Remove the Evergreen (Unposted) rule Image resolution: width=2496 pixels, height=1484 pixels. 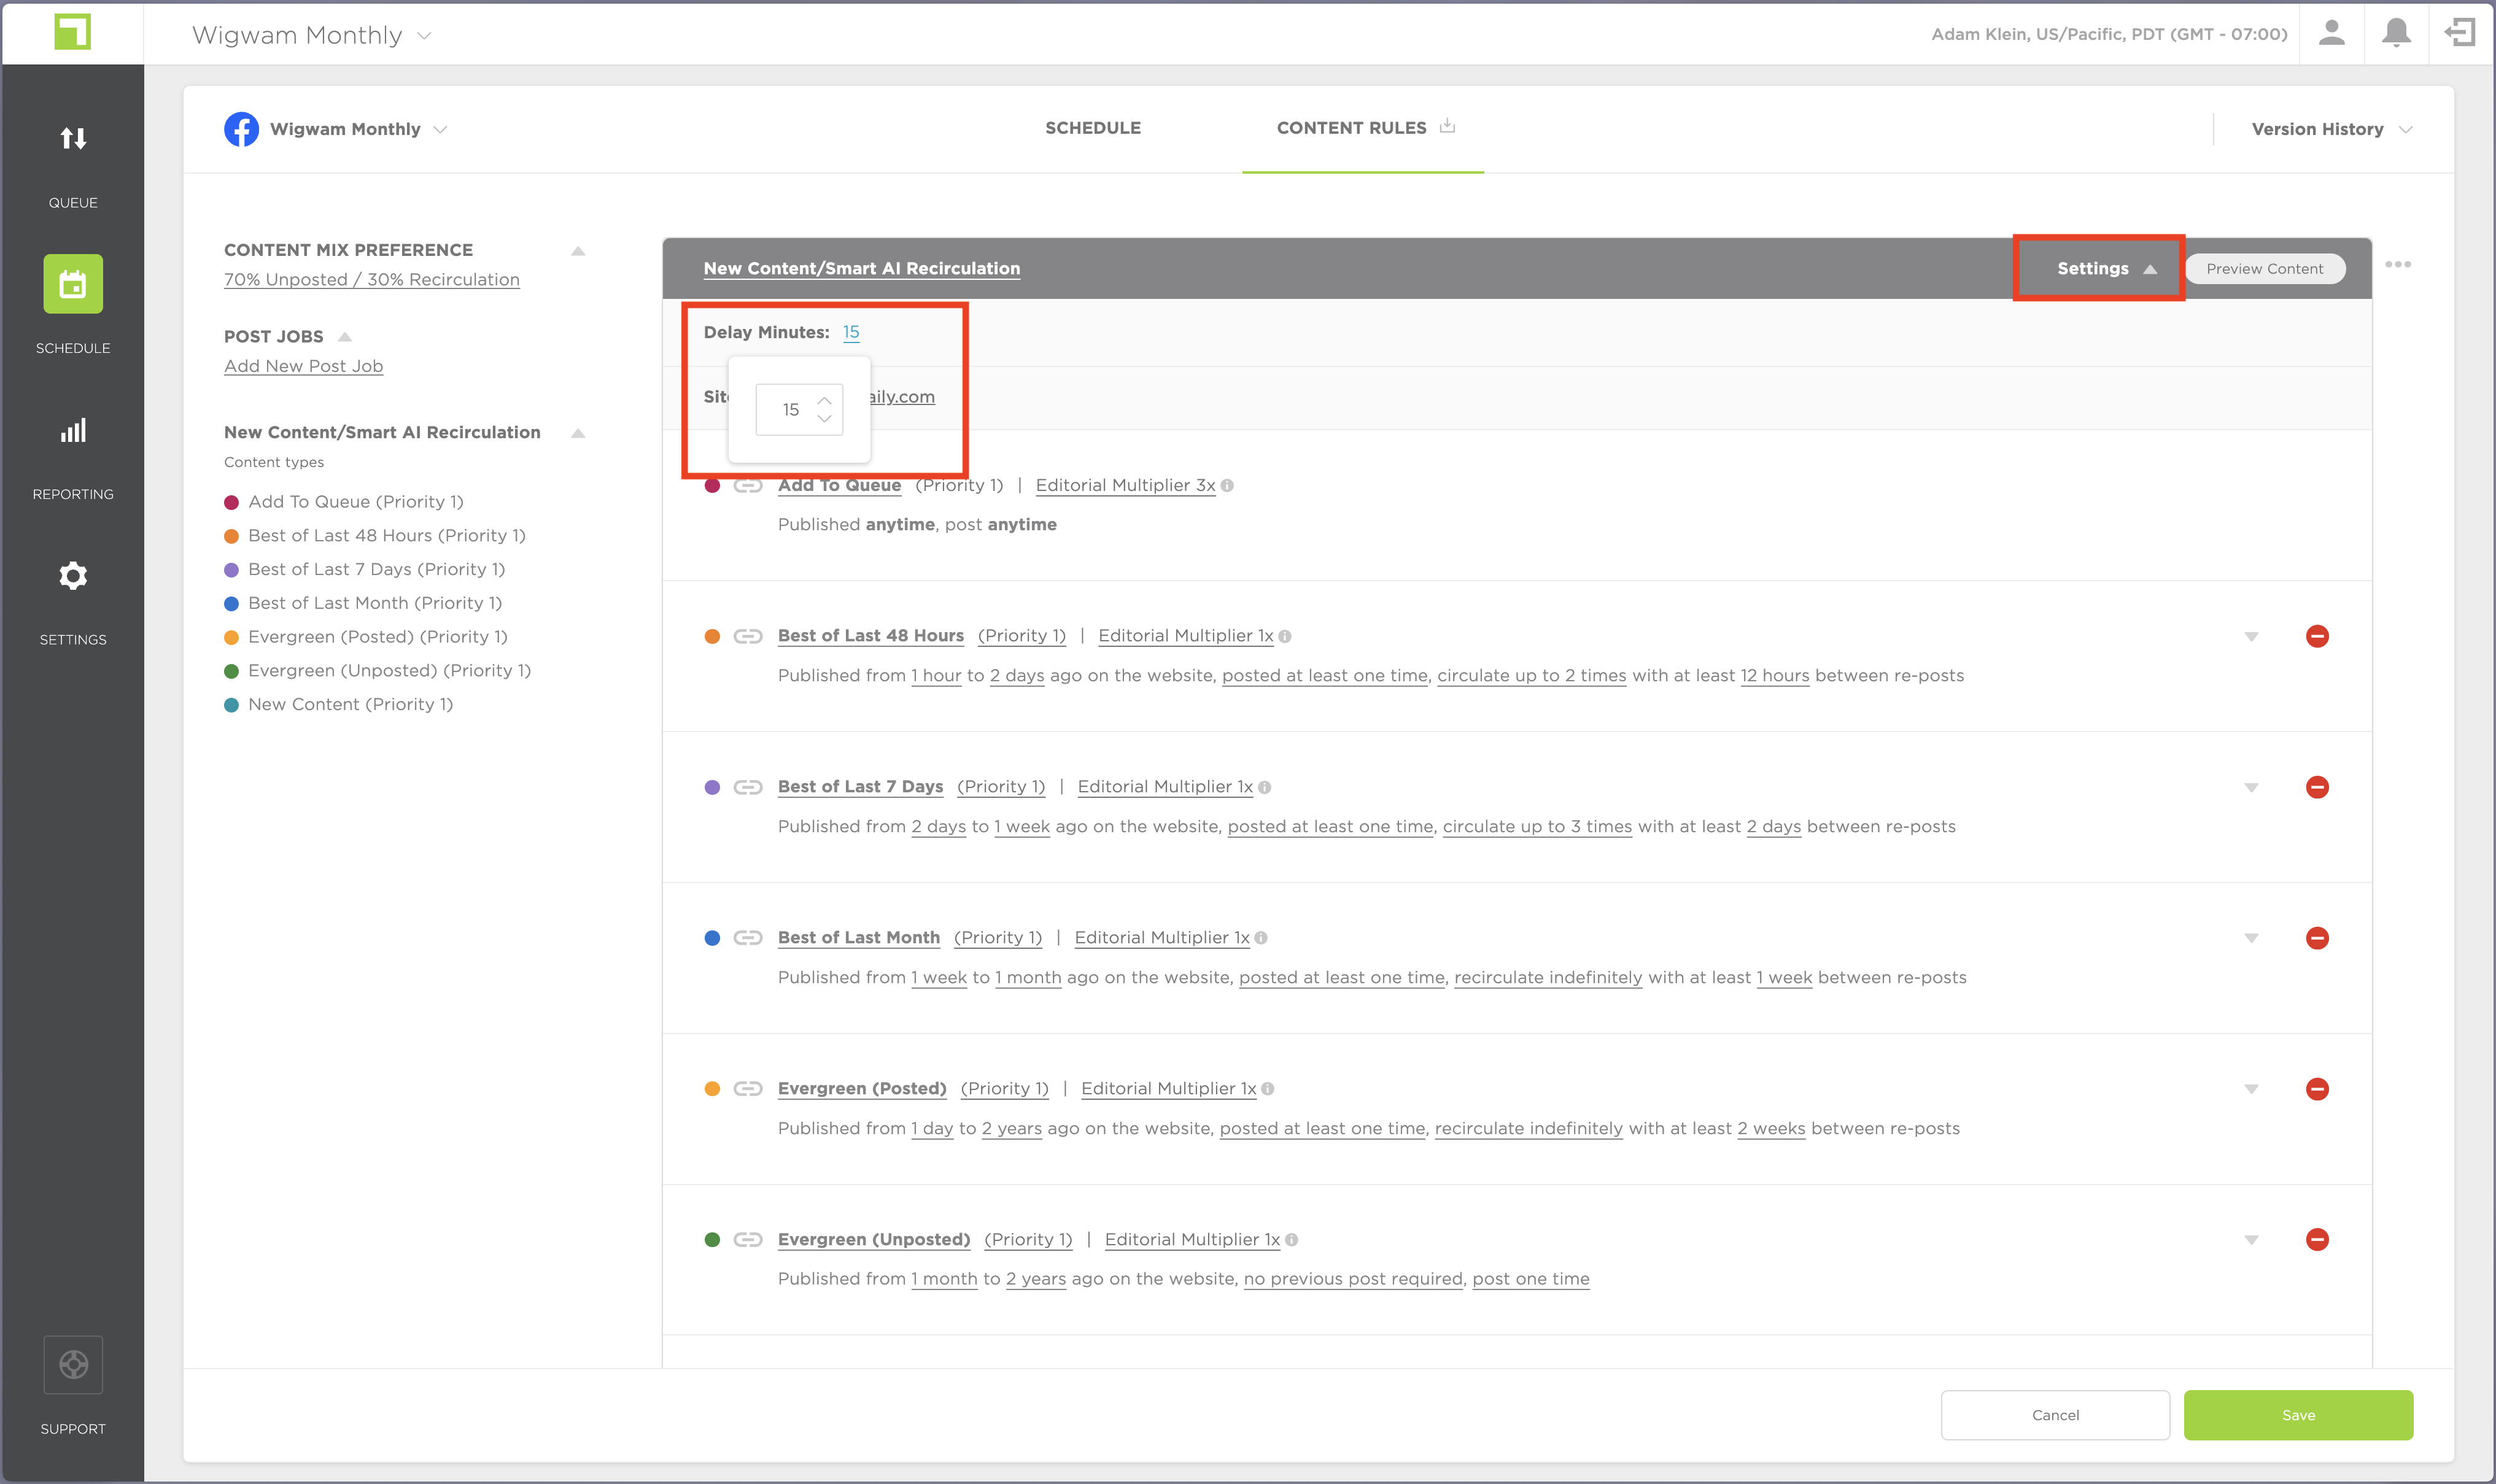(2317, 1240)
